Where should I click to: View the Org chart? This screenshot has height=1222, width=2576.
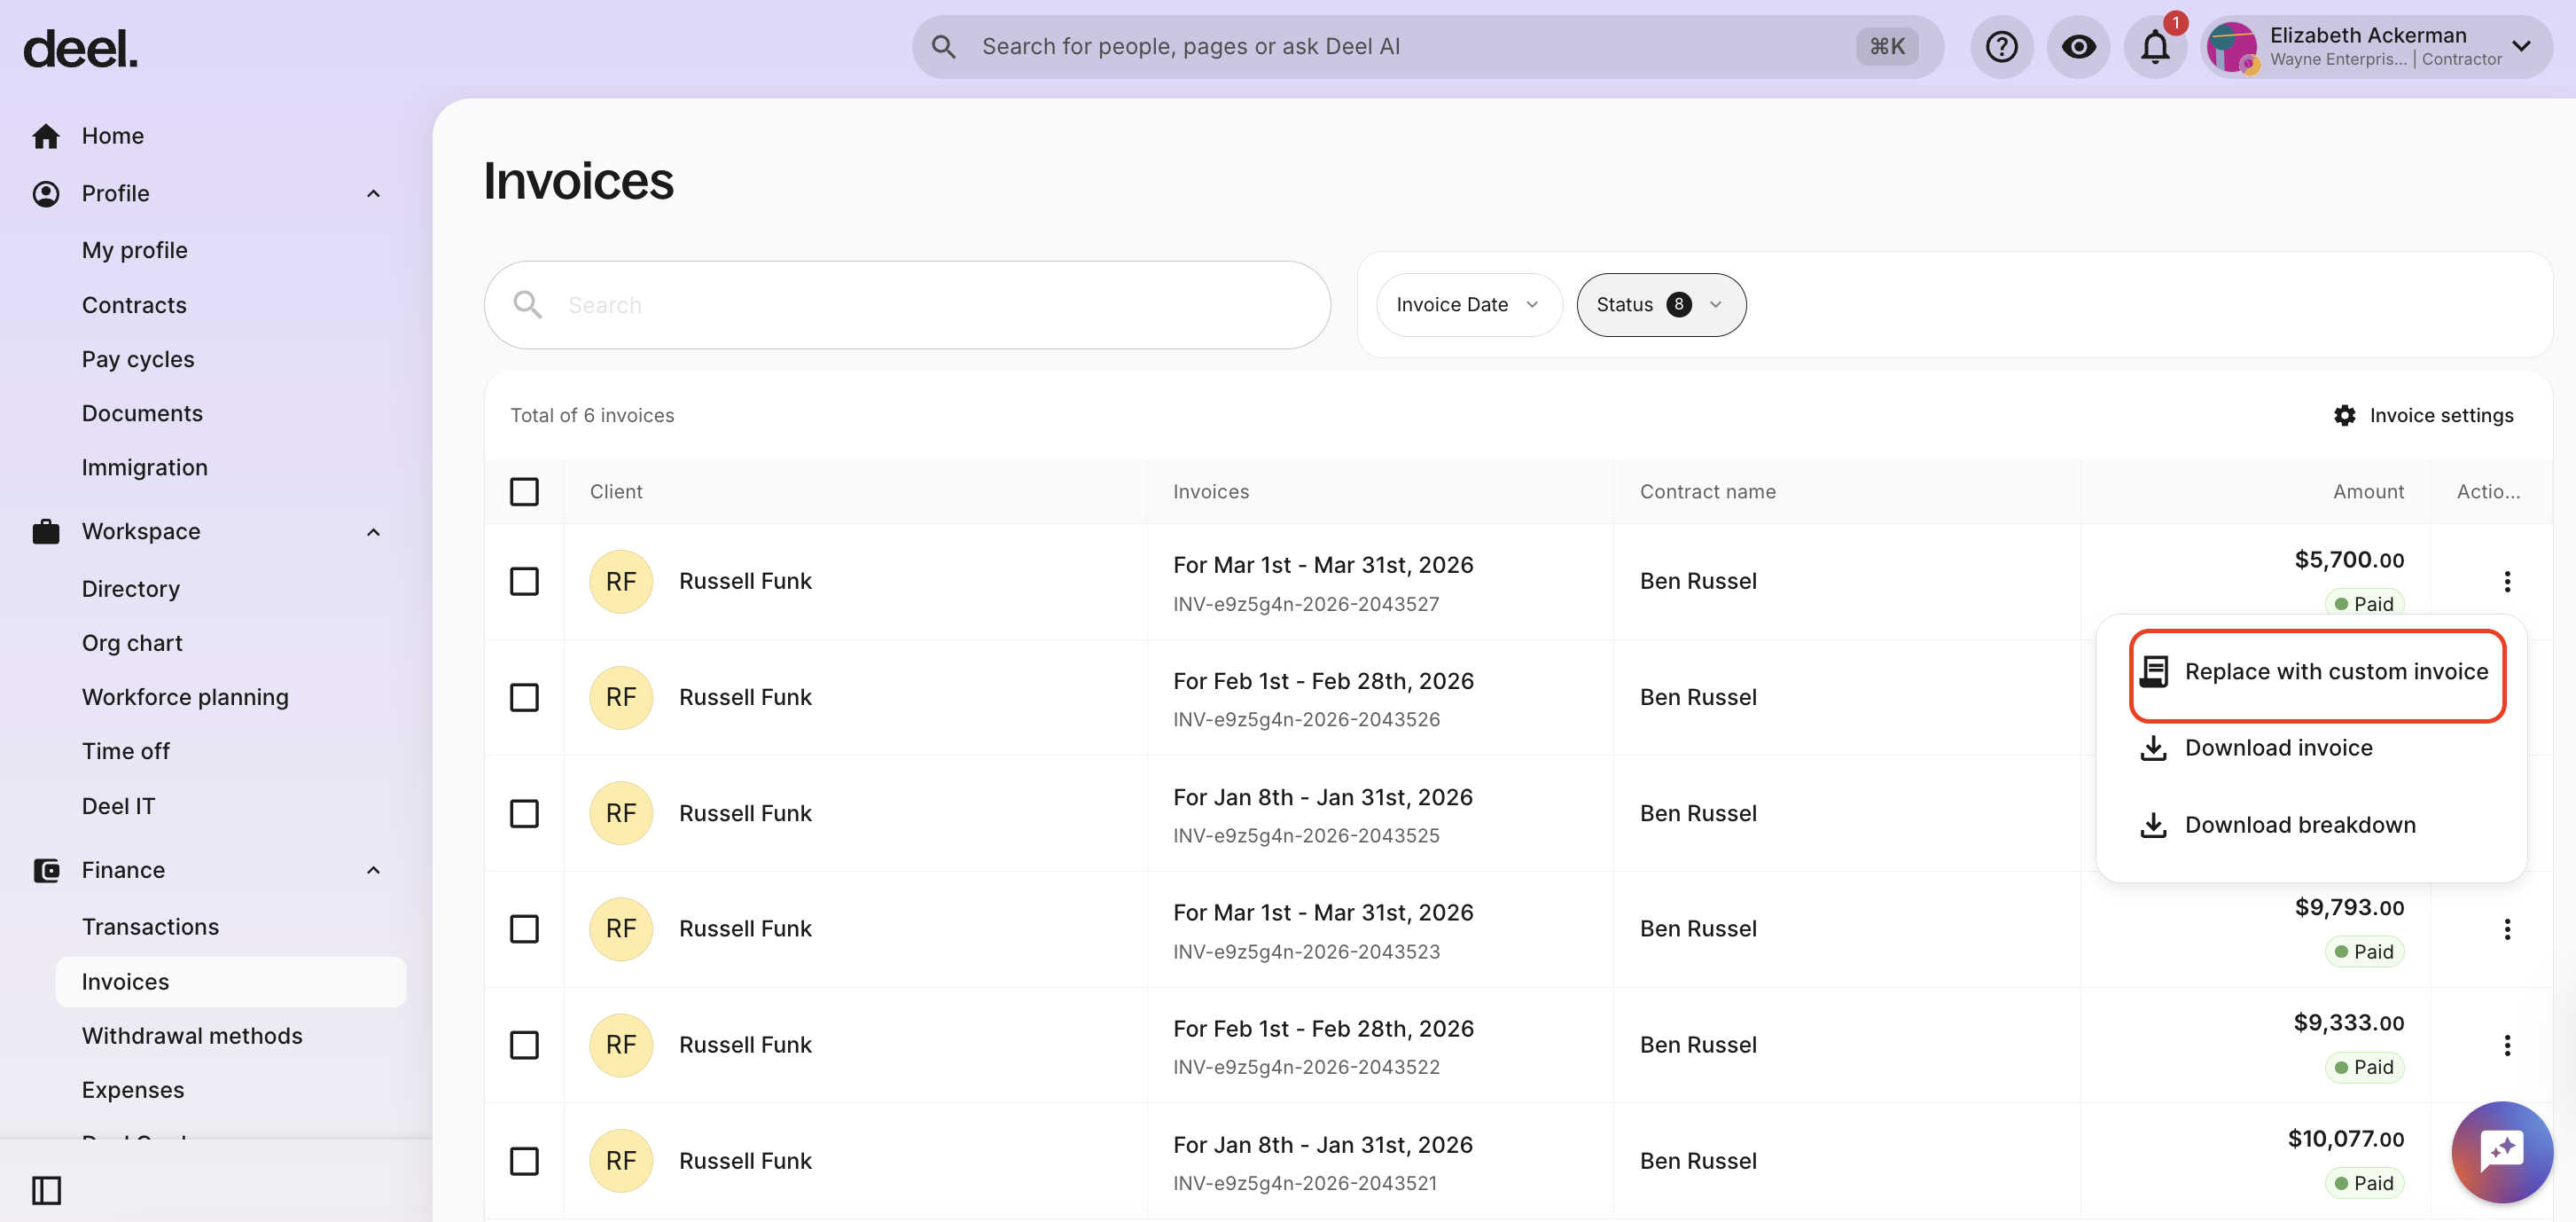[132, 643]
